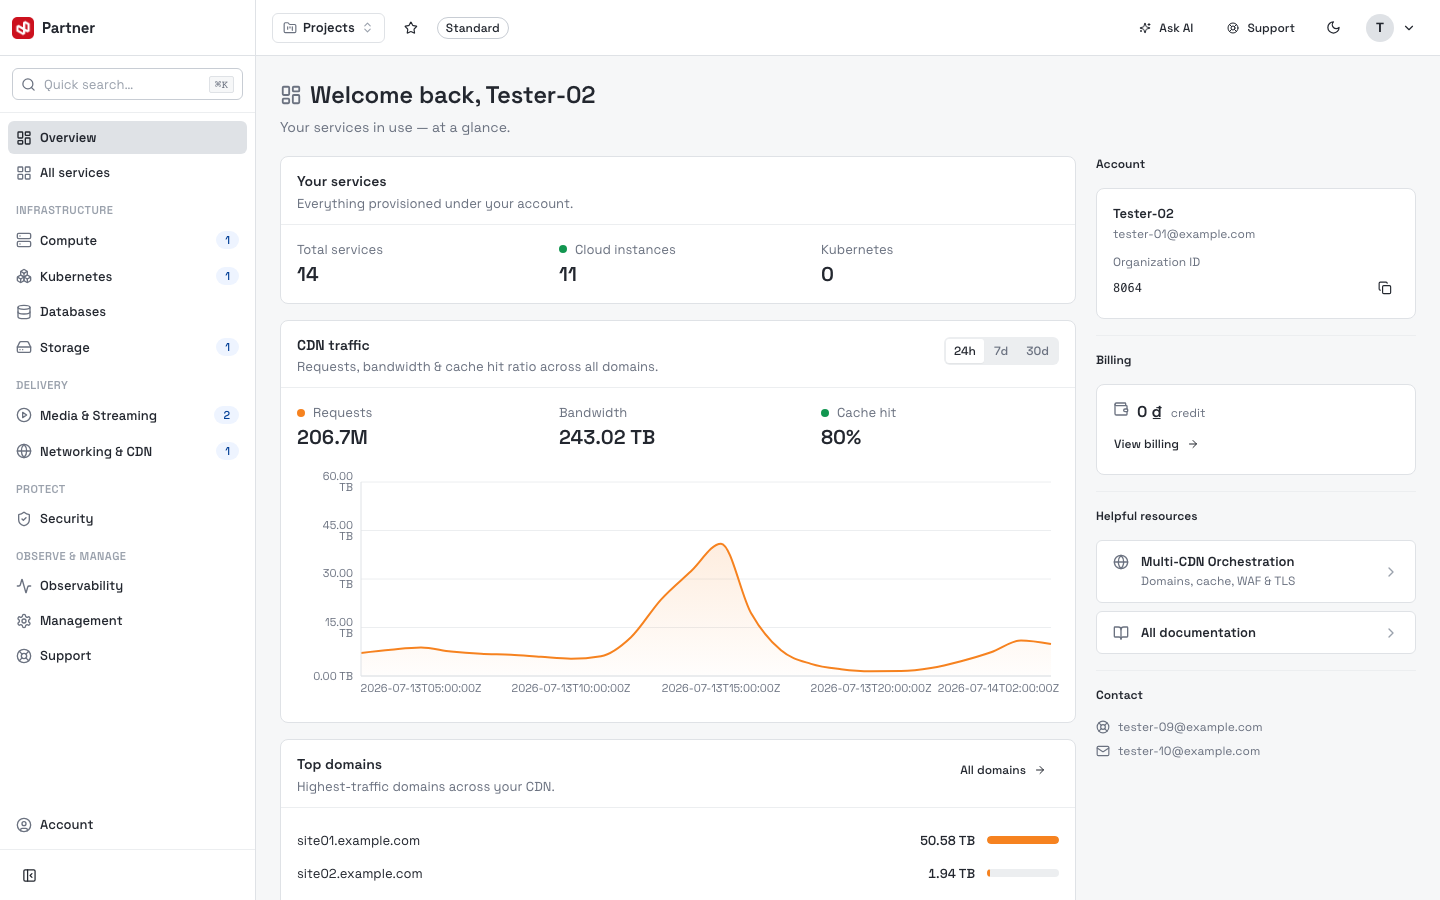This screenshot has width=1440, height=900.
Task: Open Networking & CDN section
Action: (x=127, y=452)
